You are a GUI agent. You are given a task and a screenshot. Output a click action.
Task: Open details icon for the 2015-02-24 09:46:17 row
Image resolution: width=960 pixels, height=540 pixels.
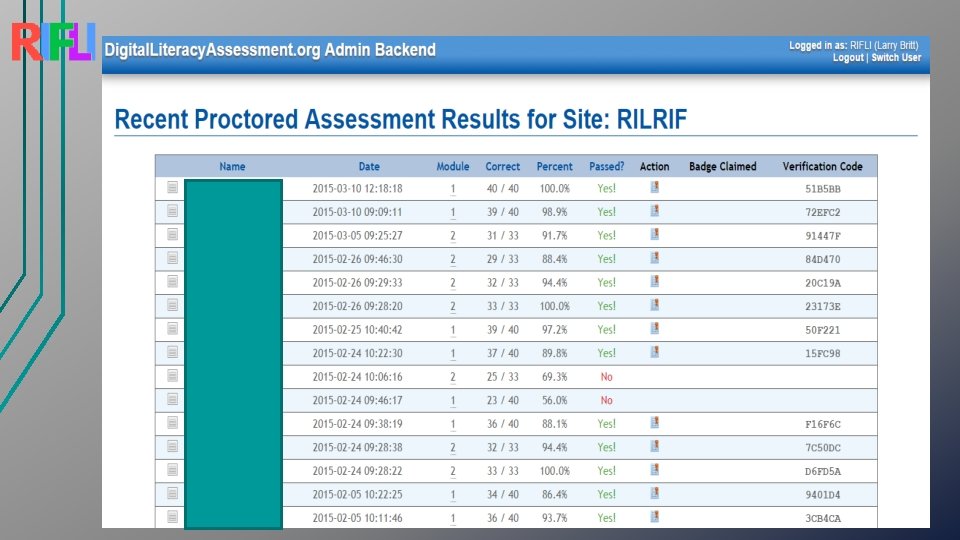pyautogui.click(x=173, y=400)
